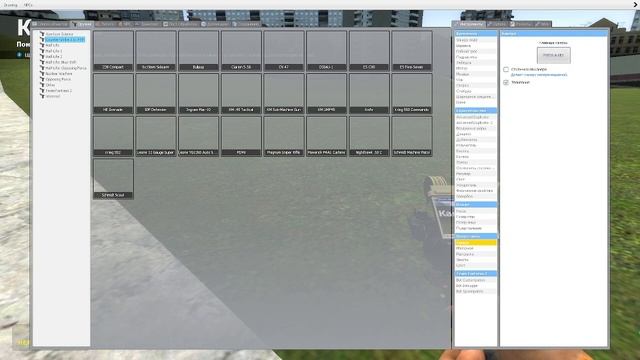
Task: Select the Динамит tool in the list
Action: click(476, 134)
